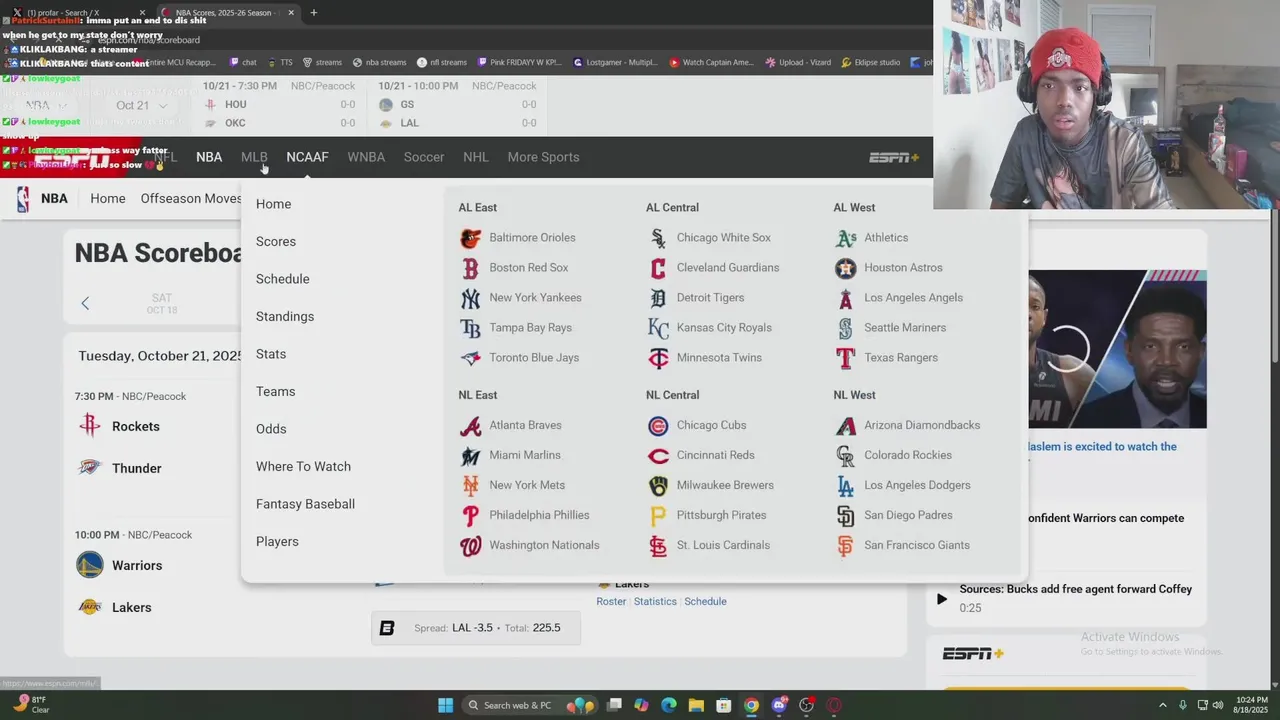This screenshot has width=1280, height=720.
Task: Click the Tampa Bay Rays logo
Action: coord(470,328)
